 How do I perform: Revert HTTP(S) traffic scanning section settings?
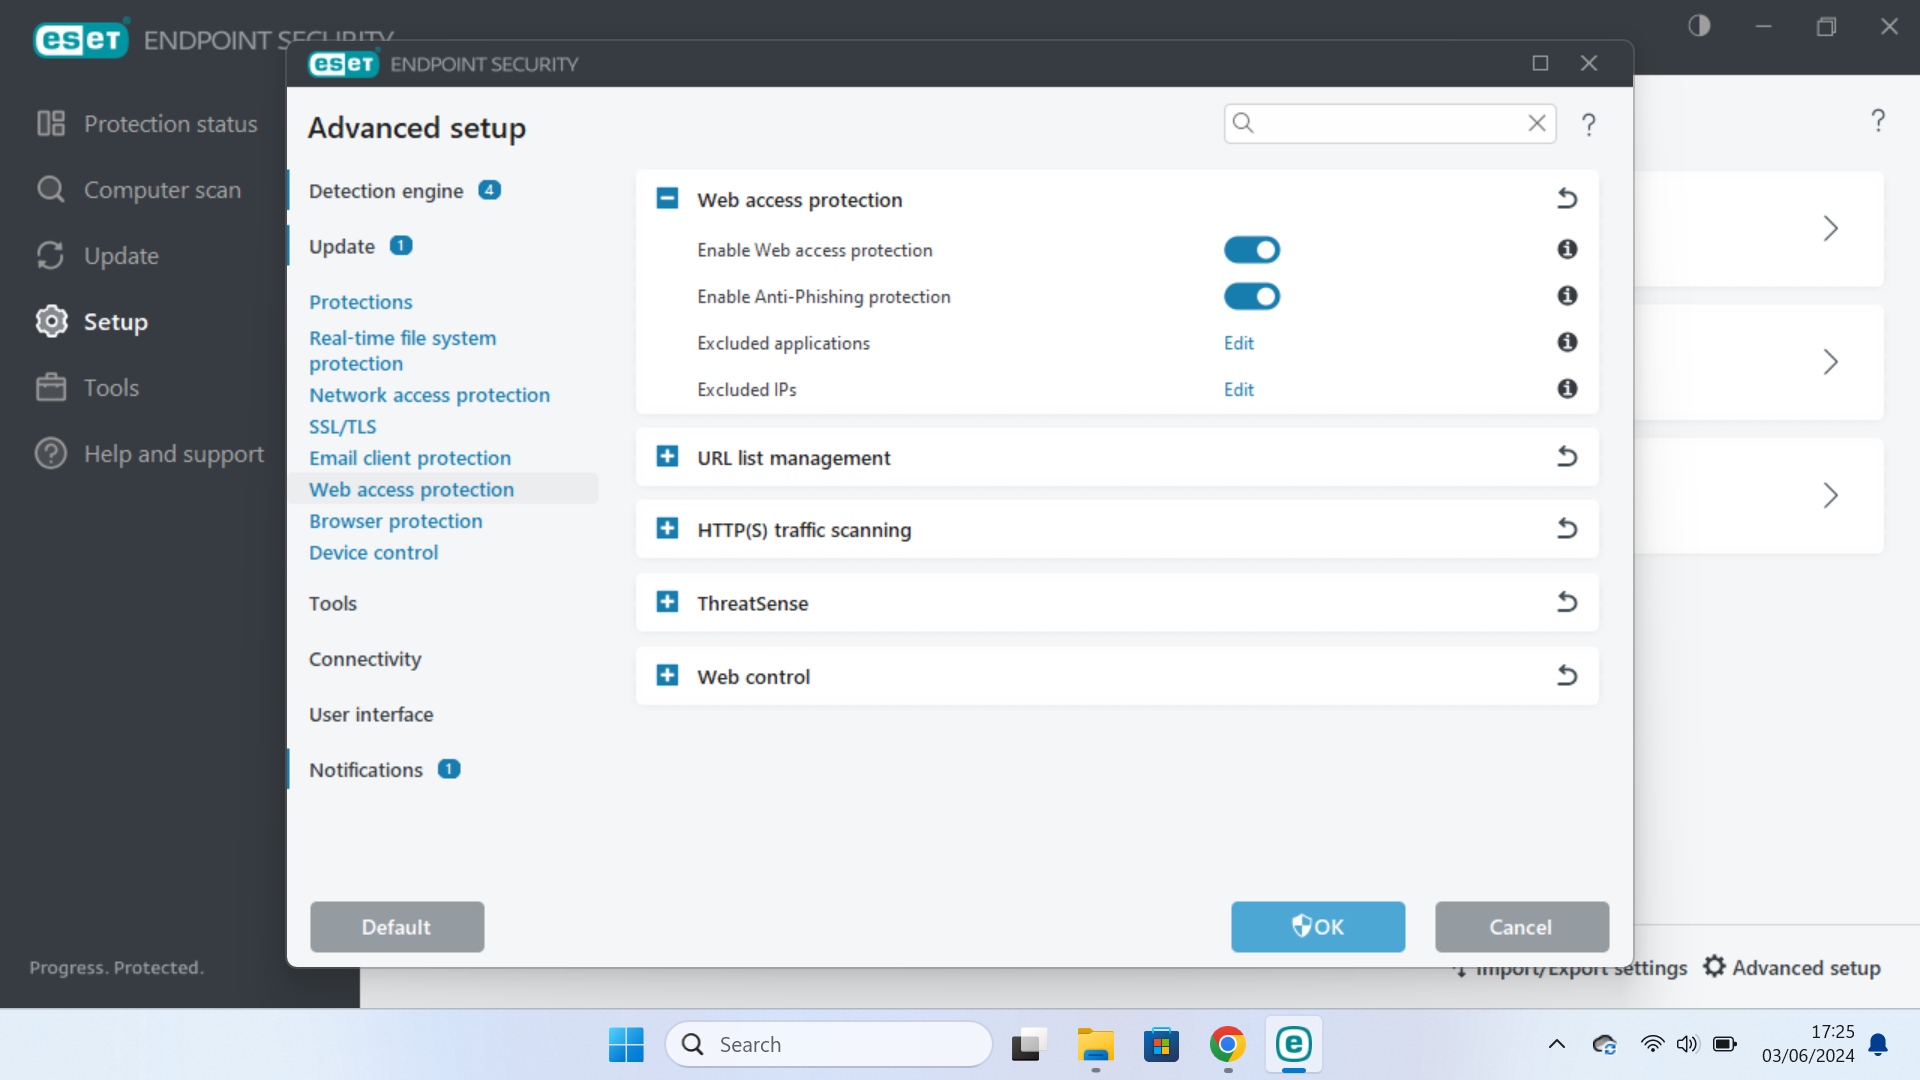pyautogui.click(x=1567, y=529)
